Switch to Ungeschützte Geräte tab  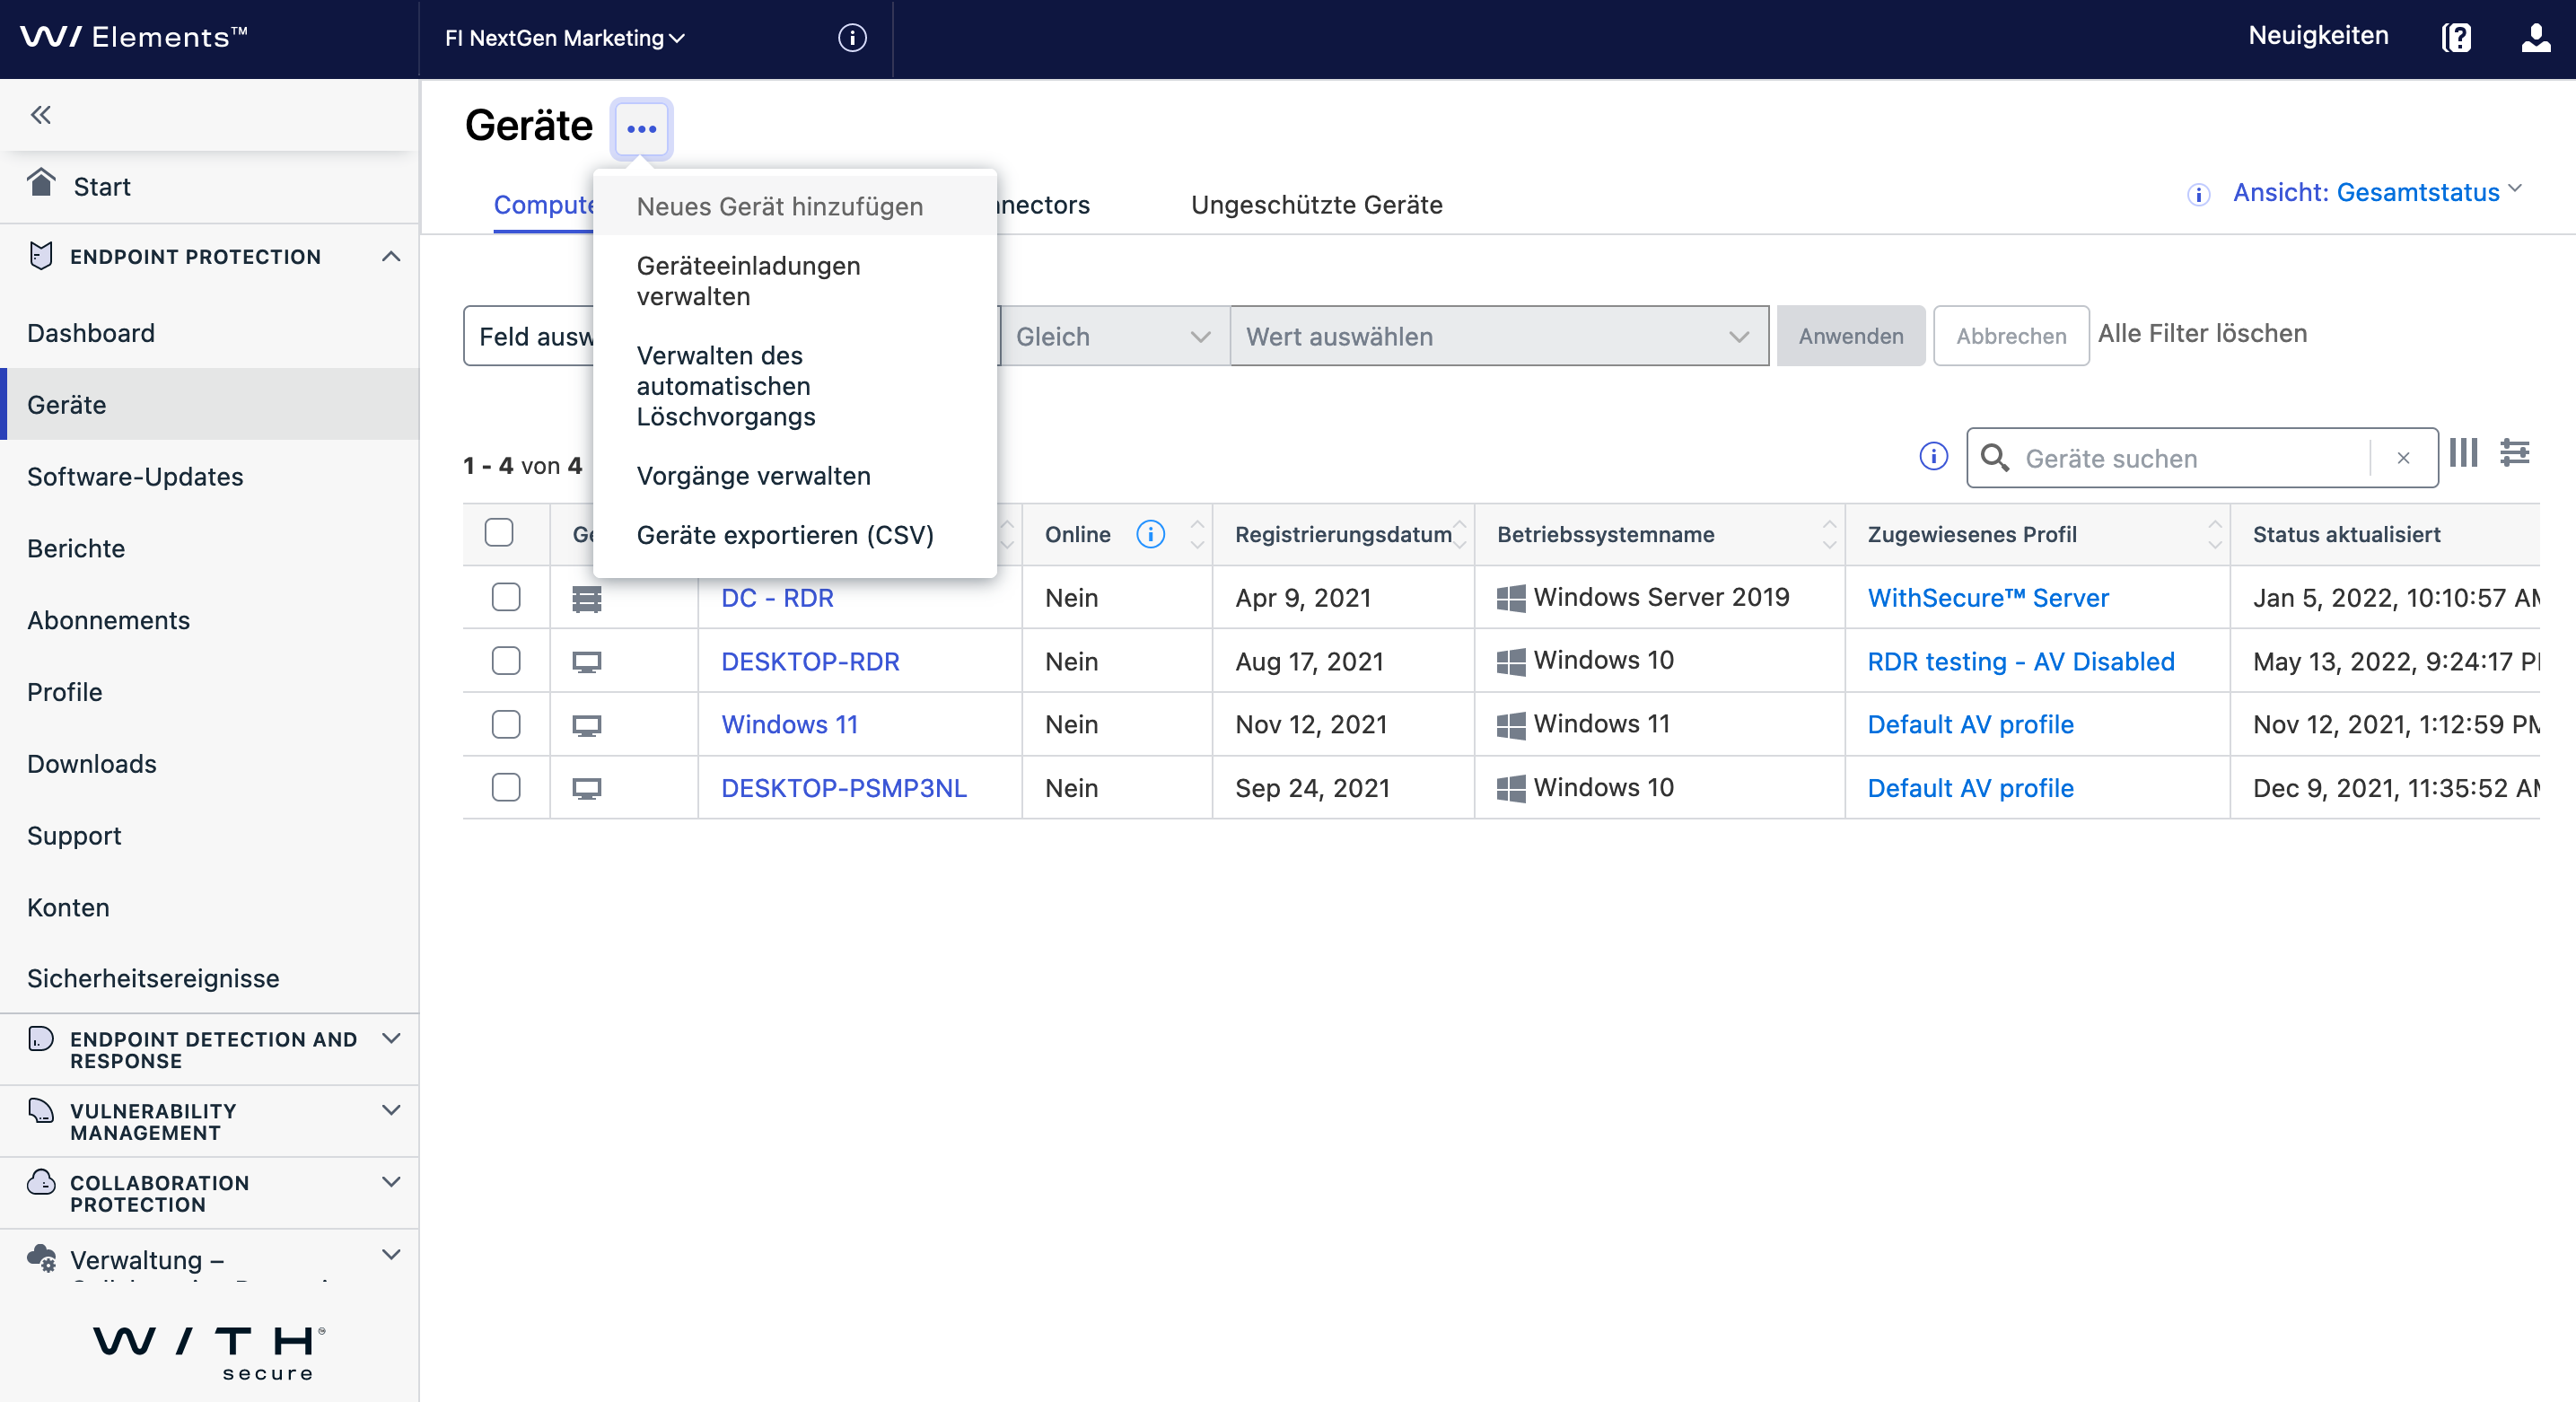(x=1316, y=205)
